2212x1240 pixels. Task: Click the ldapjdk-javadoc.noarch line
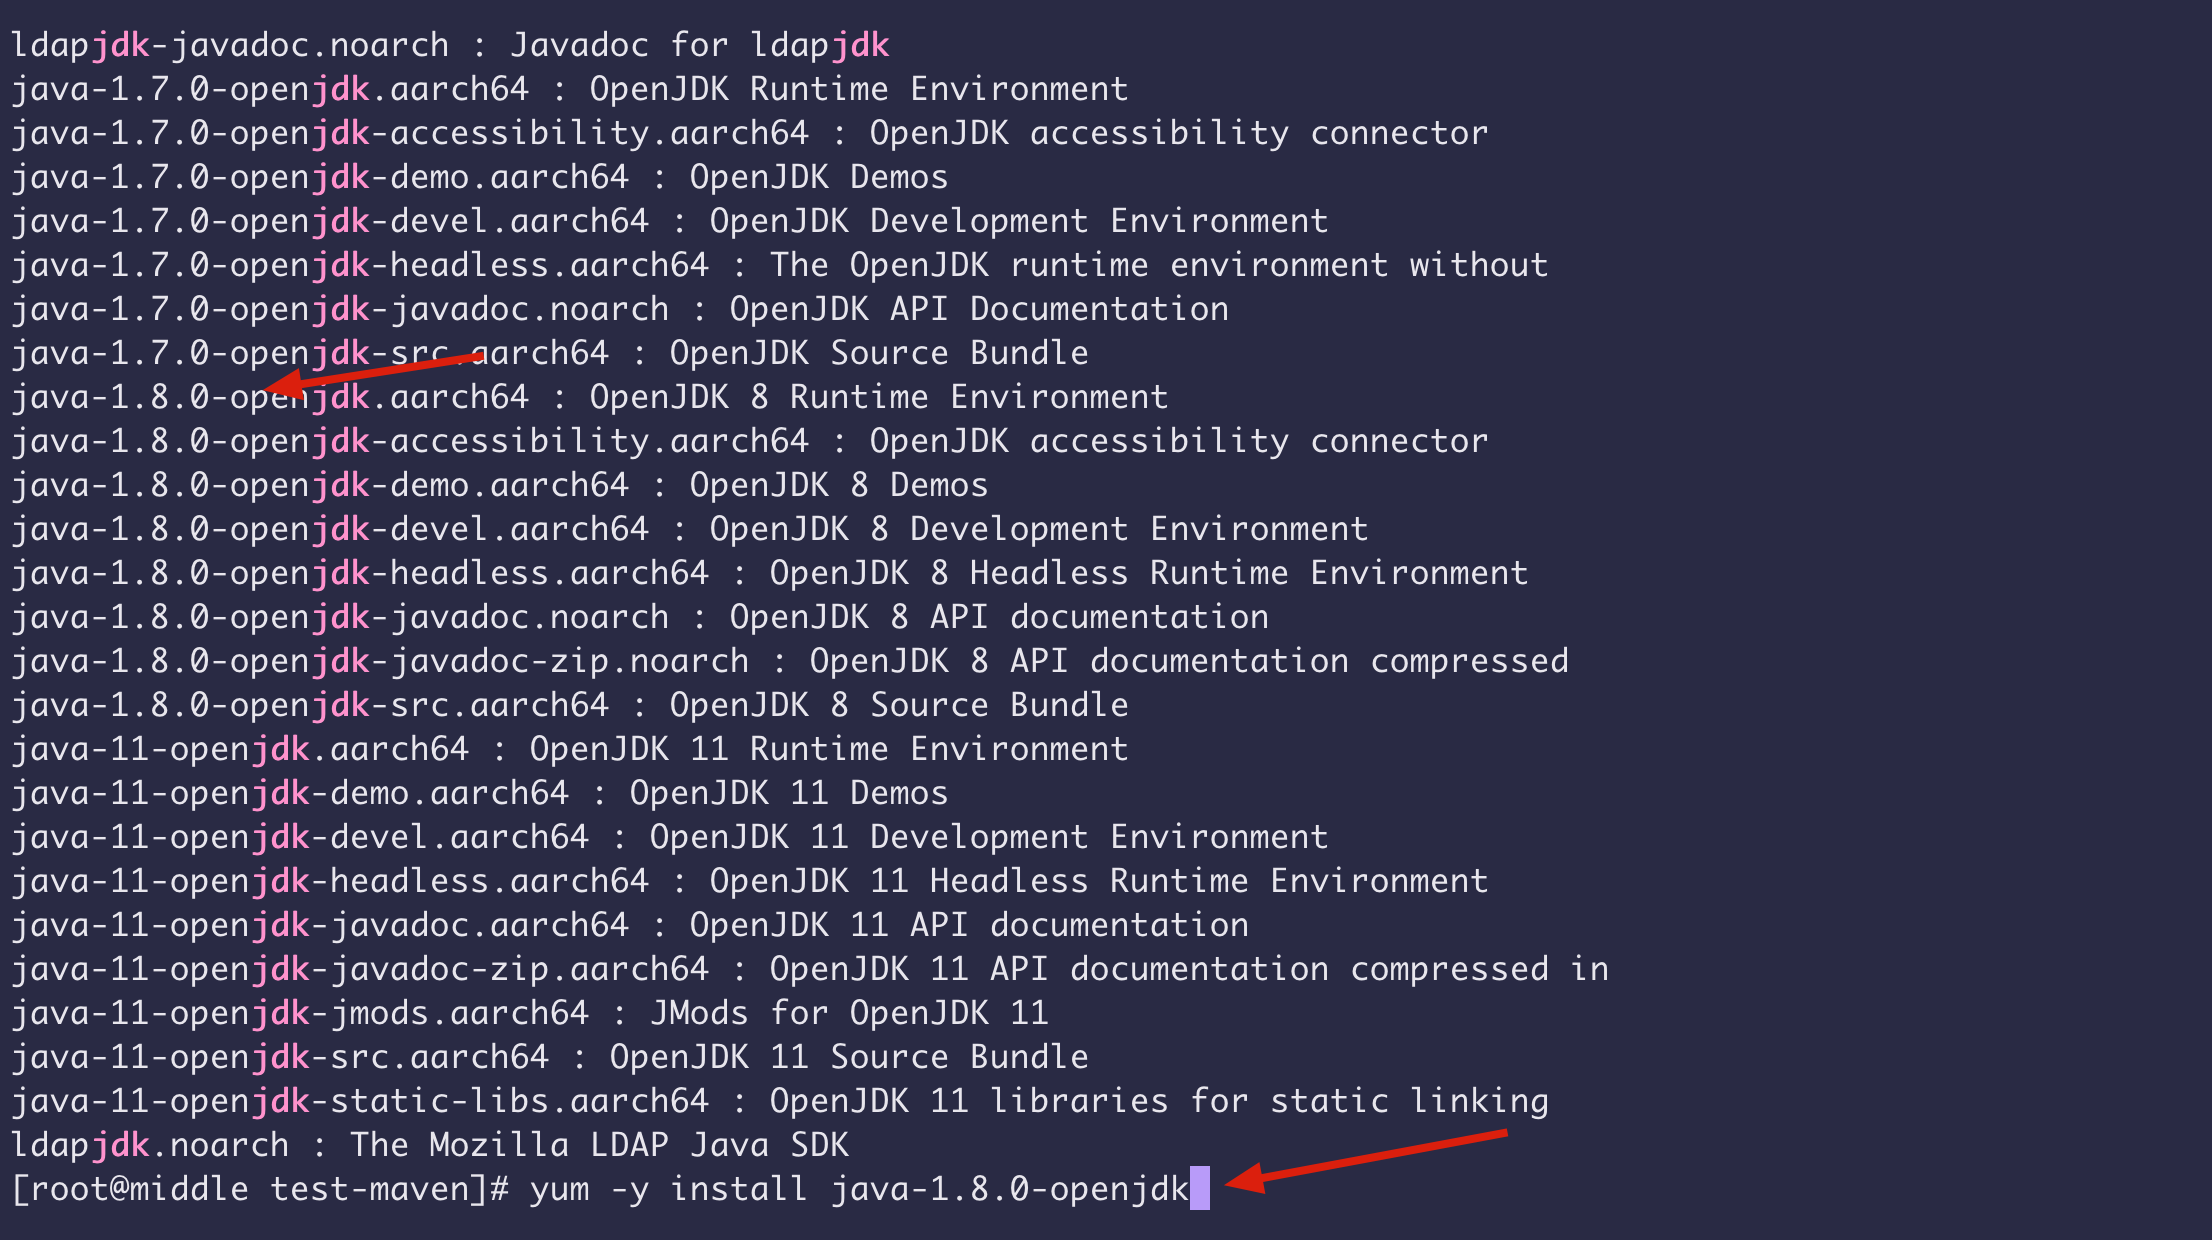(x=449, y=45)
